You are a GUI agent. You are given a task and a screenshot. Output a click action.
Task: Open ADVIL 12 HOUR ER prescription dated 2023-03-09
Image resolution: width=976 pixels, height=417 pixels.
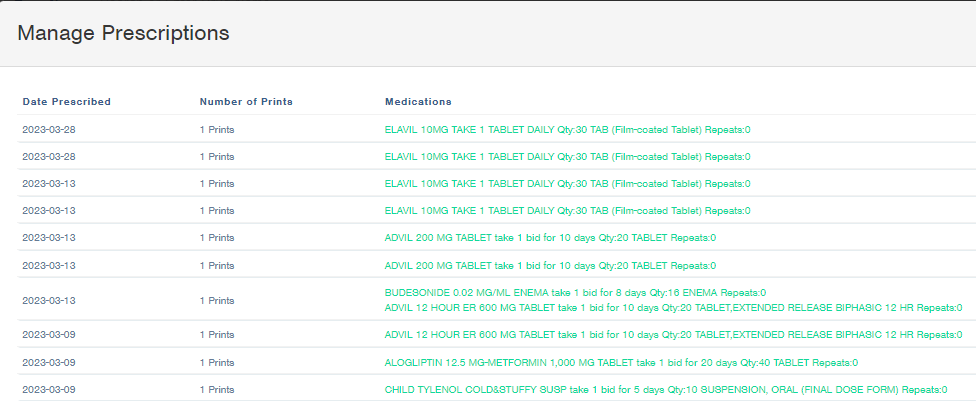click(673, 335)
